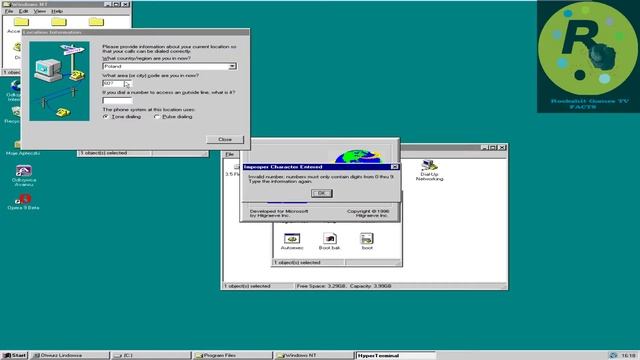640x360 pixels.
Task: Maximize the Windows NT folder window
Action: pyautogui.click(x=116, y=4)
